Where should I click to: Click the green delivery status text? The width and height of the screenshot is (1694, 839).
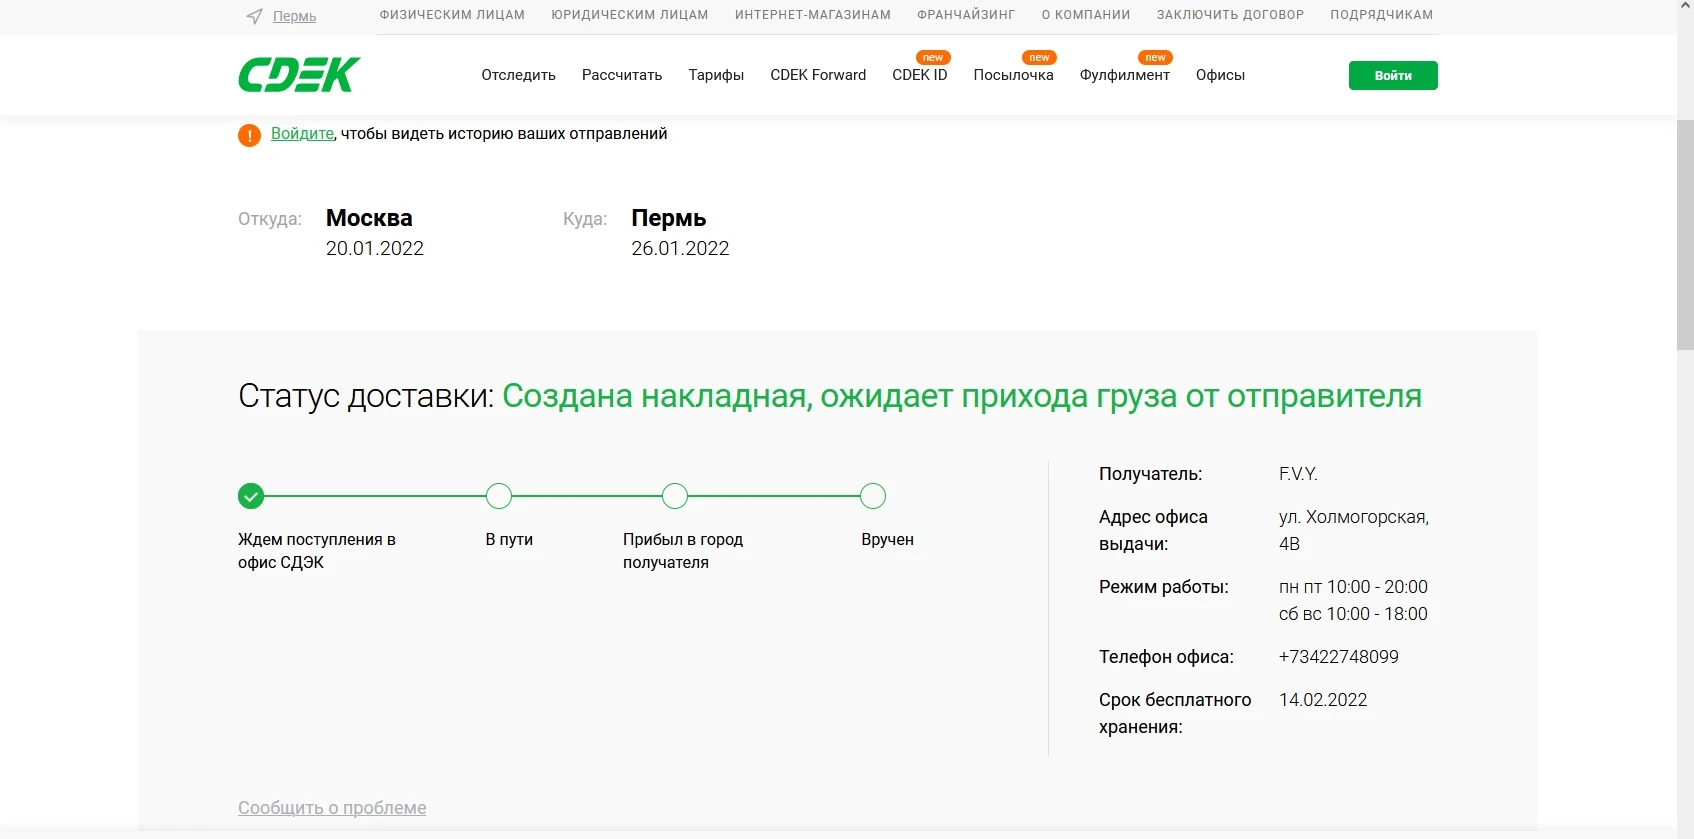click(x=962, y=396)
